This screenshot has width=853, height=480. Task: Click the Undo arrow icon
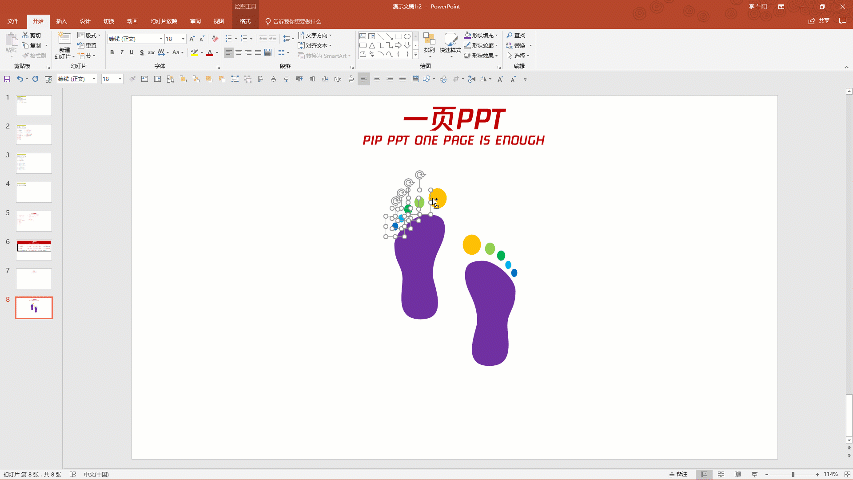coord(19,78)
